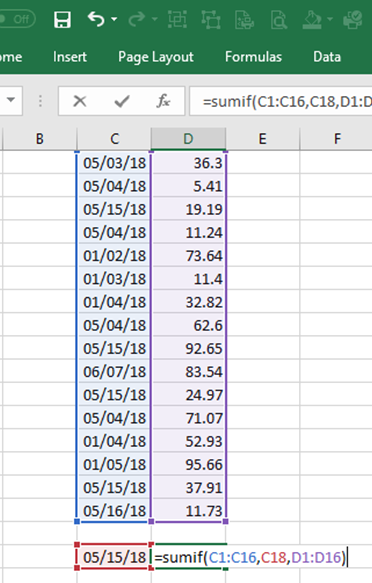Viewport: 372px width, 583px height.
Task: Click cell with value 95.66
Action: coord(188,464)
